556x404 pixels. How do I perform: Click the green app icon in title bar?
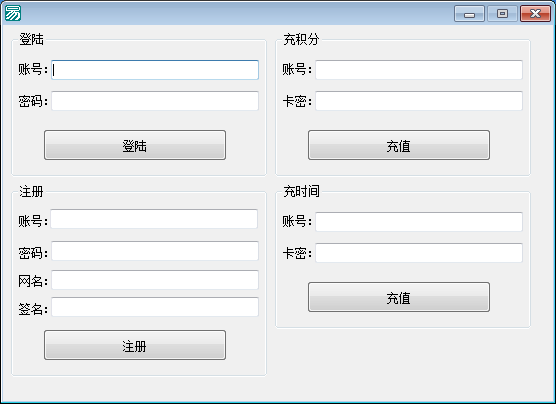(x=13, y=13)
